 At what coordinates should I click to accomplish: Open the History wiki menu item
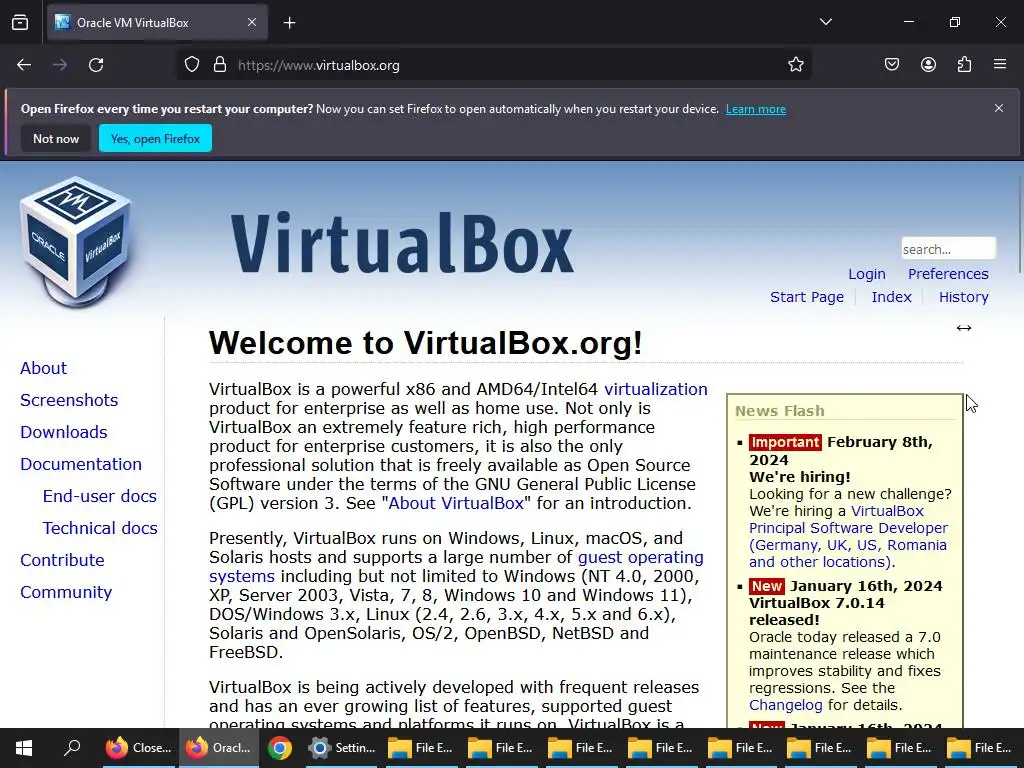963,297
